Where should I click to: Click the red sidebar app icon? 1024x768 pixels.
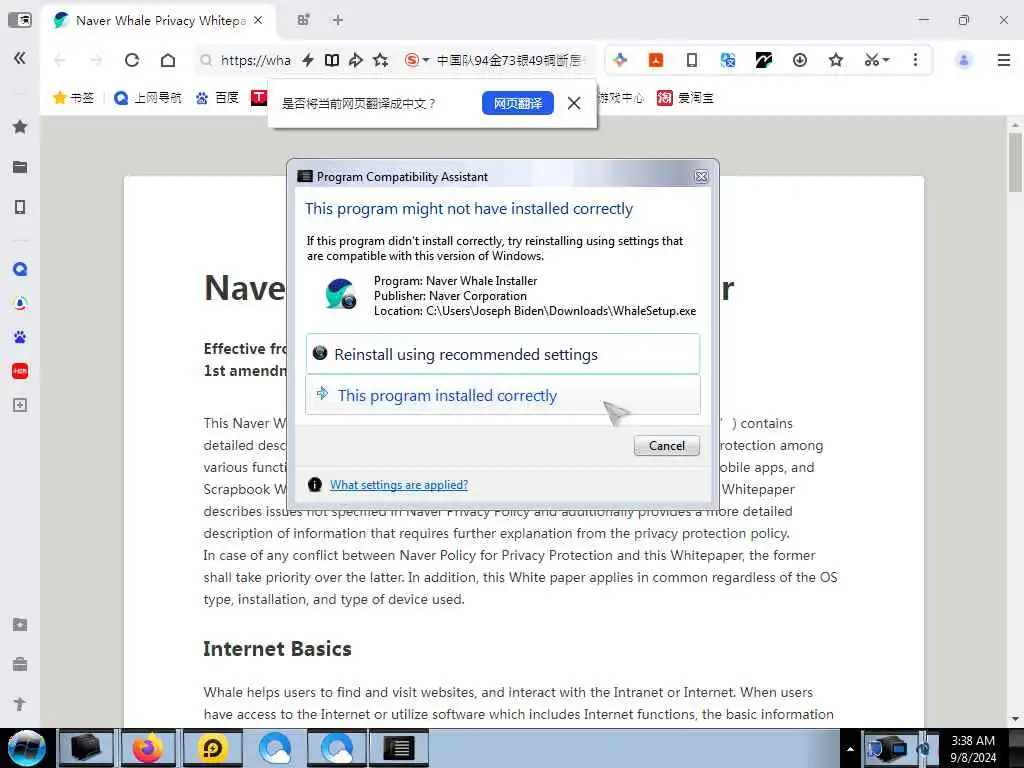click(x=20, y=371)
